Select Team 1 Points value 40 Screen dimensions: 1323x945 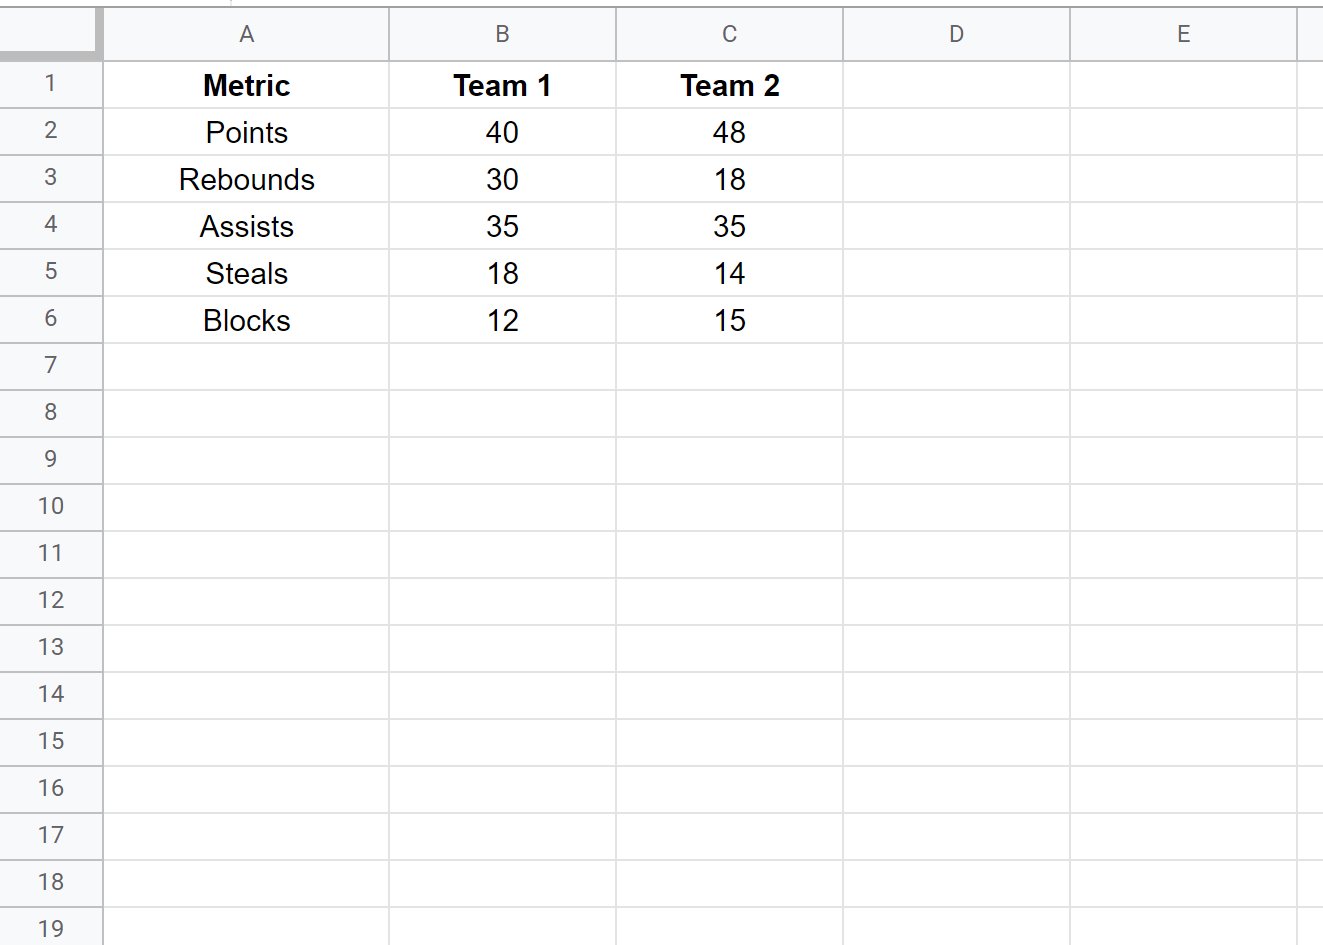pos(502,133)
